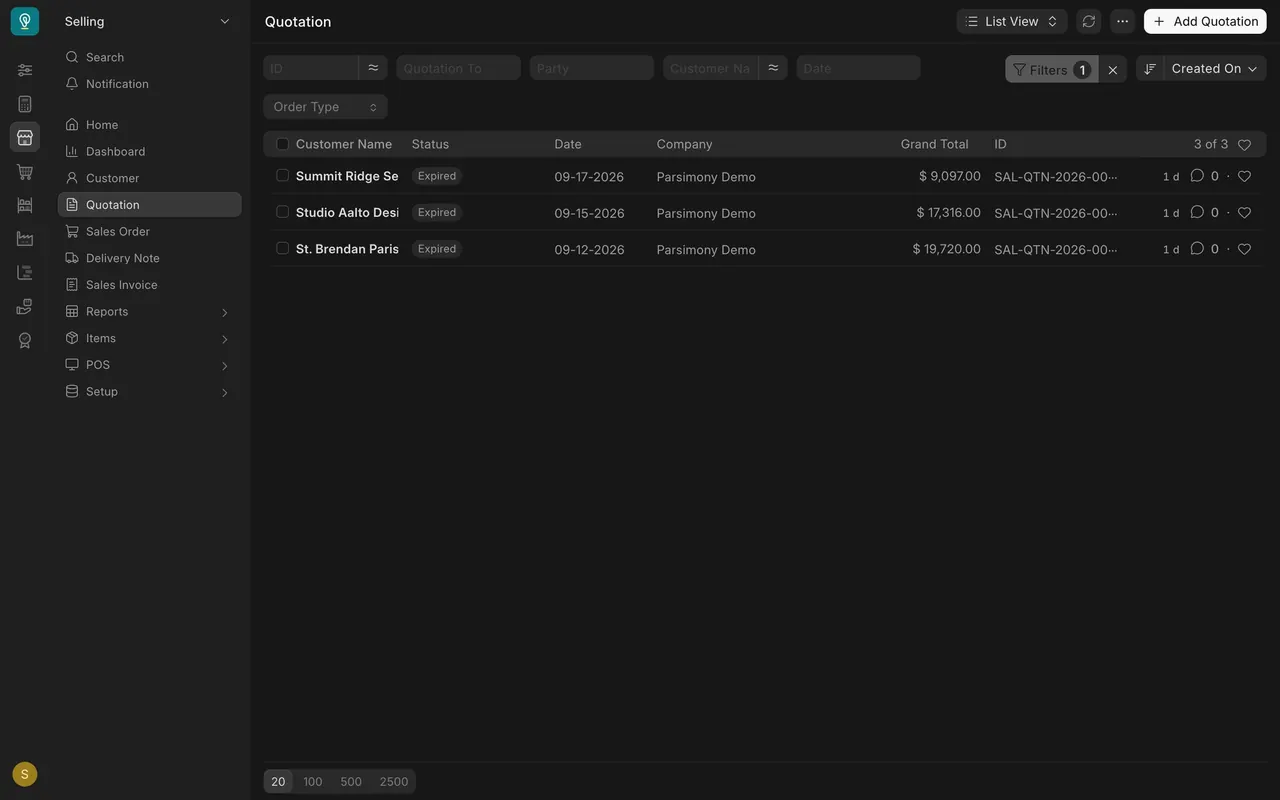This screenshot has width=1280, height=800.
Task: Open Sales Order in the sidebar
Action: pyautogui.click(x=149, y=231)
